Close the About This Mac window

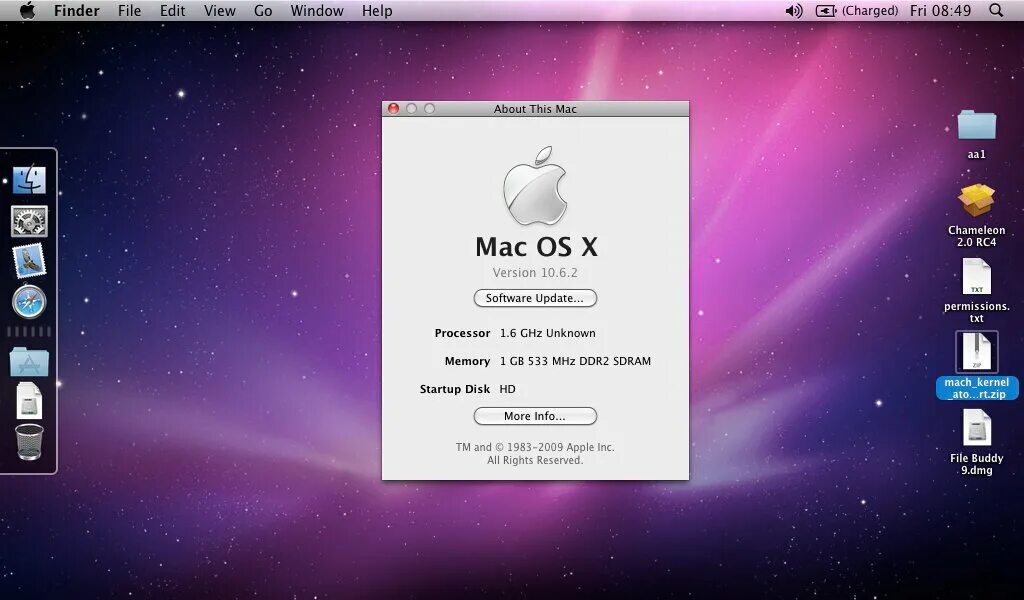coord(393,108)
